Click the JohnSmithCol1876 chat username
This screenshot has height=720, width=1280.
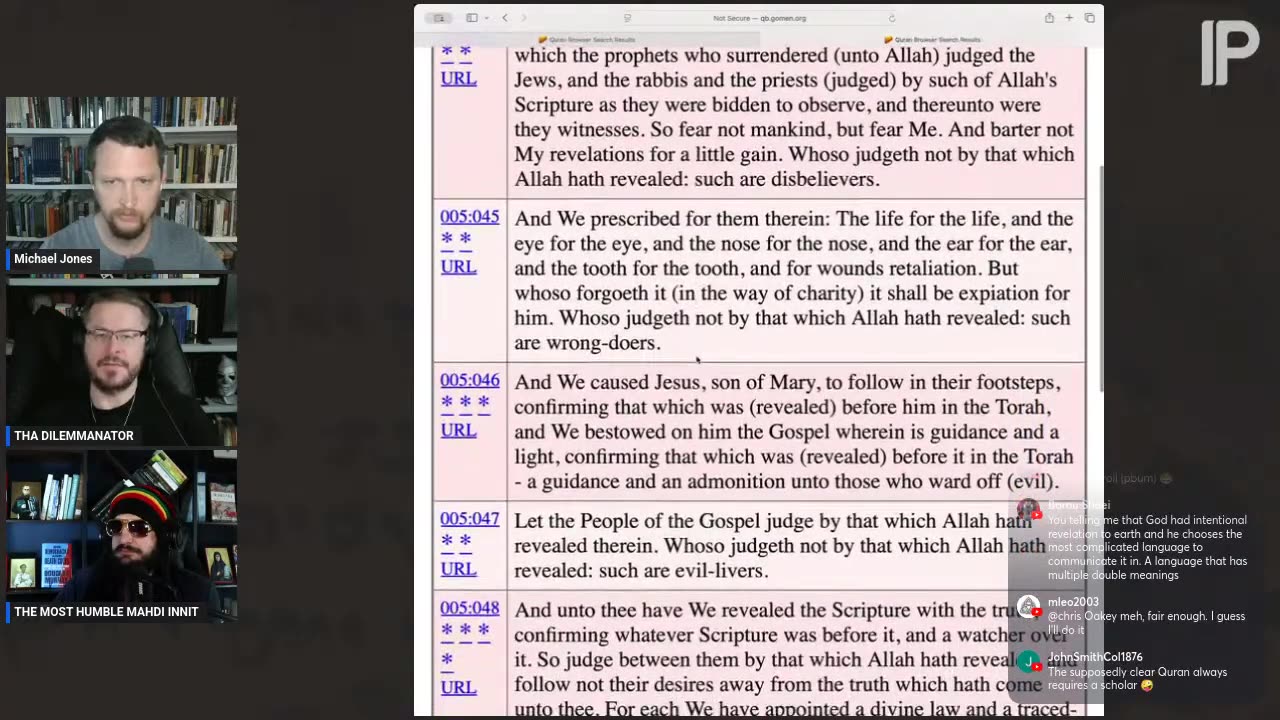[1095, 657]
